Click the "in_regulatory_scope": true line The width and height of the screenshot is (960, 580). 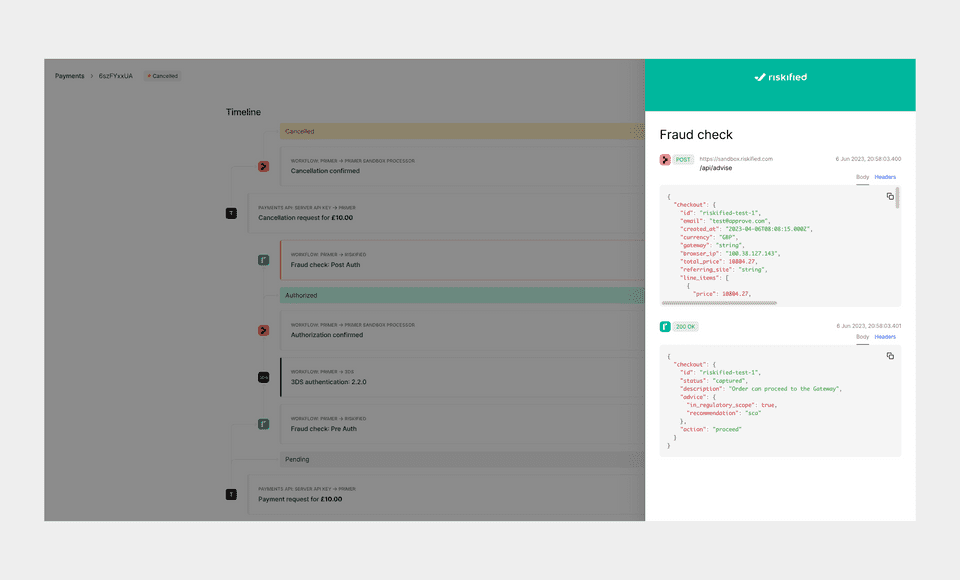[732, 405]
